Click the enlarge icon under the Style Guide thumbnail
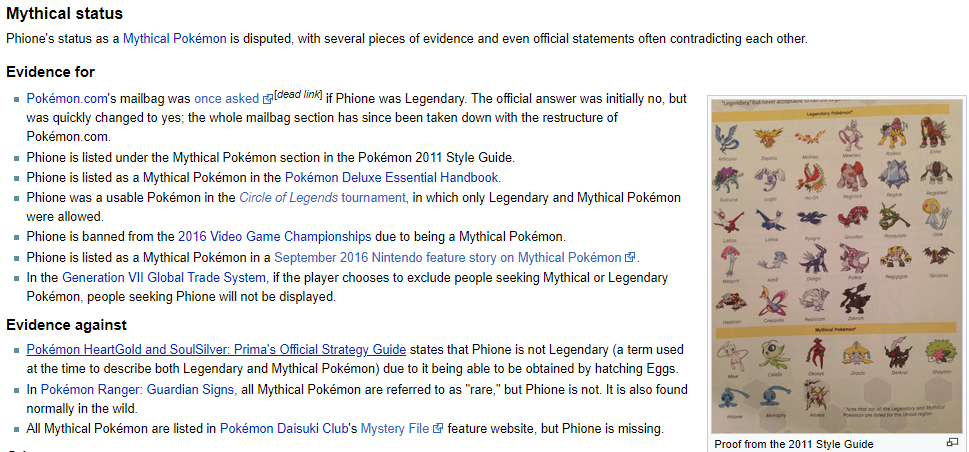 (952, 443)
